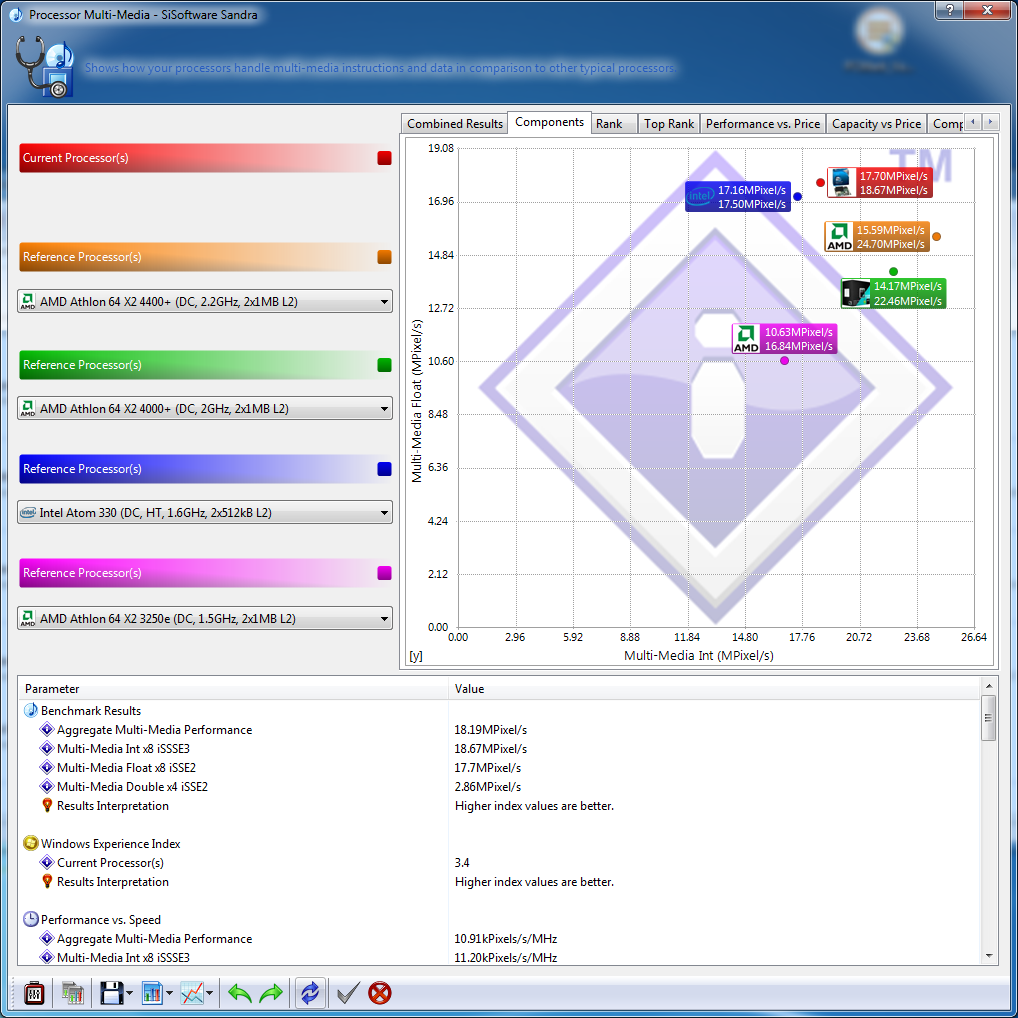The width and height of the screenshot is (1018, 1018).
Task: Save results with the floppy disk icon
Action: coord(112,993)
